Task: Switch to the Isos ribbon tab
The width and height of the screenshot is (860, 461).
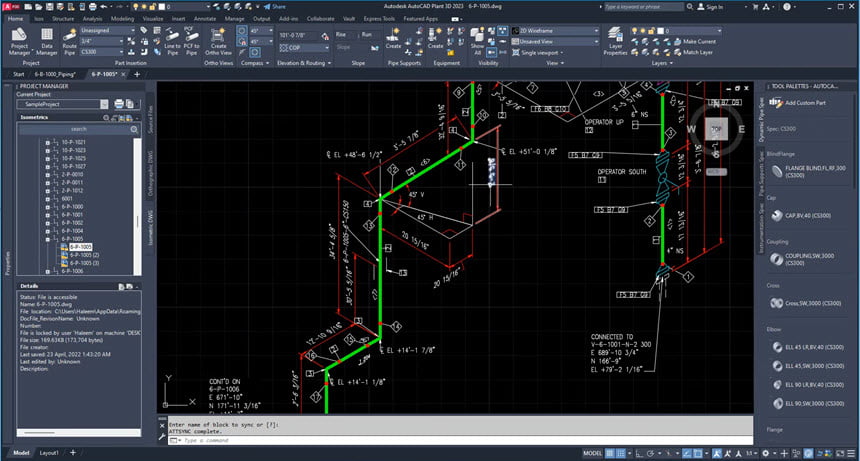Action: [39, 19]
